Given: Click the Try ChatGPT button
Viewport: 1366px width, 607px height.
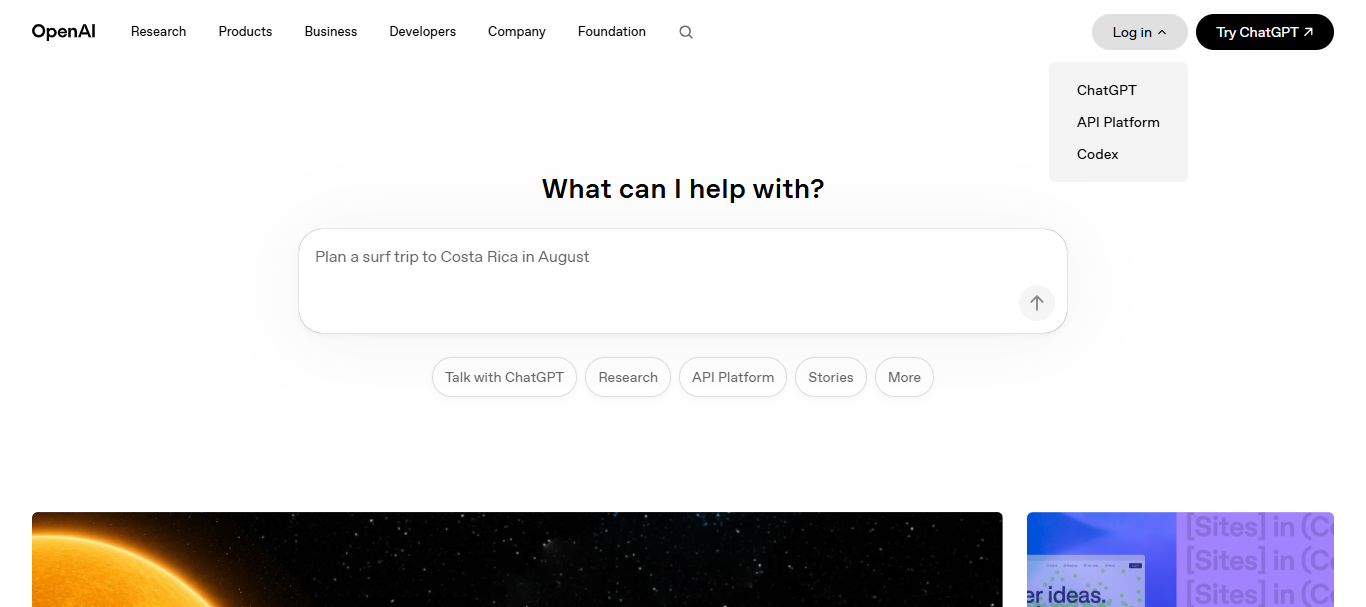Looking at the screenshot, I should tap(1265, 32).
